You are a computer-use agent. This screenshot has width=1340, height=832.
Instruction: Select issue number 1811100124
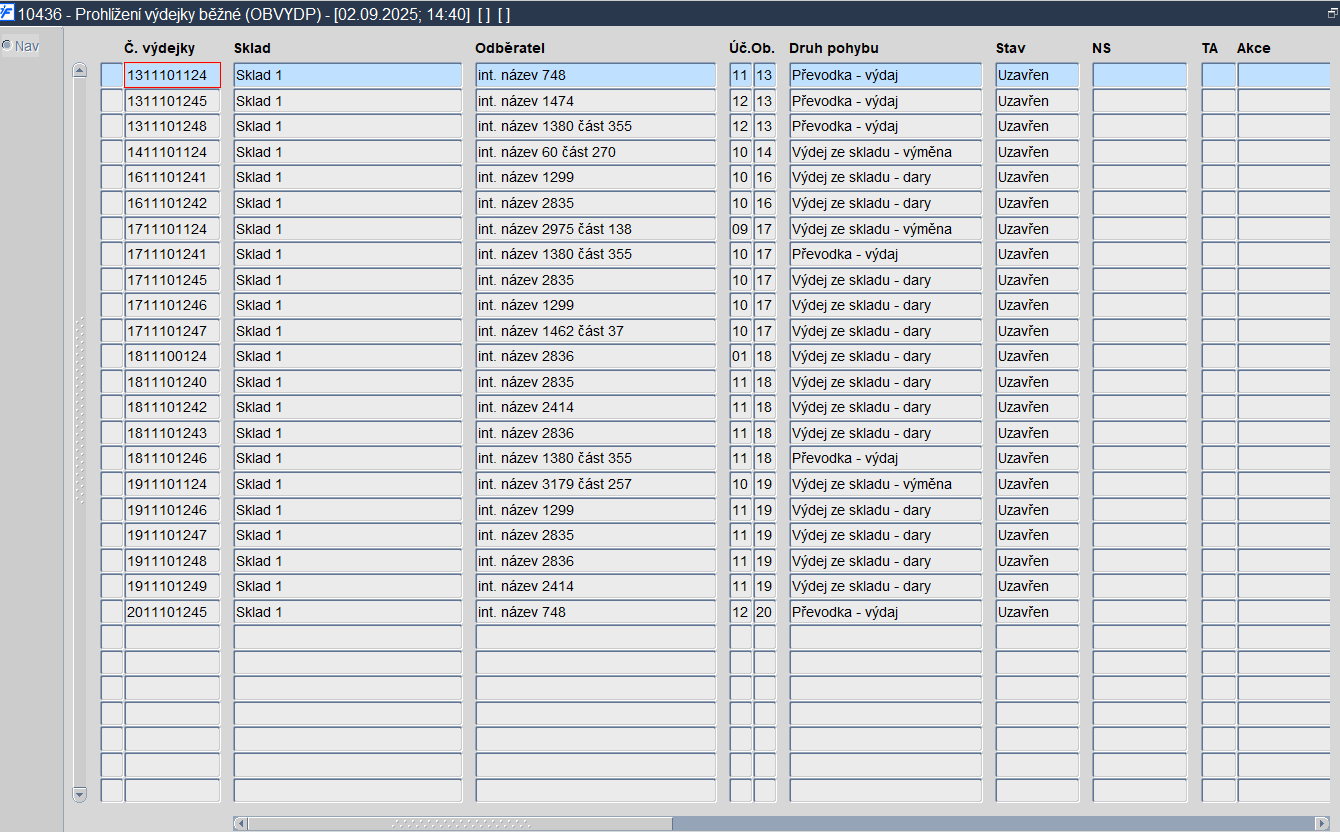[x=172, y=356]
